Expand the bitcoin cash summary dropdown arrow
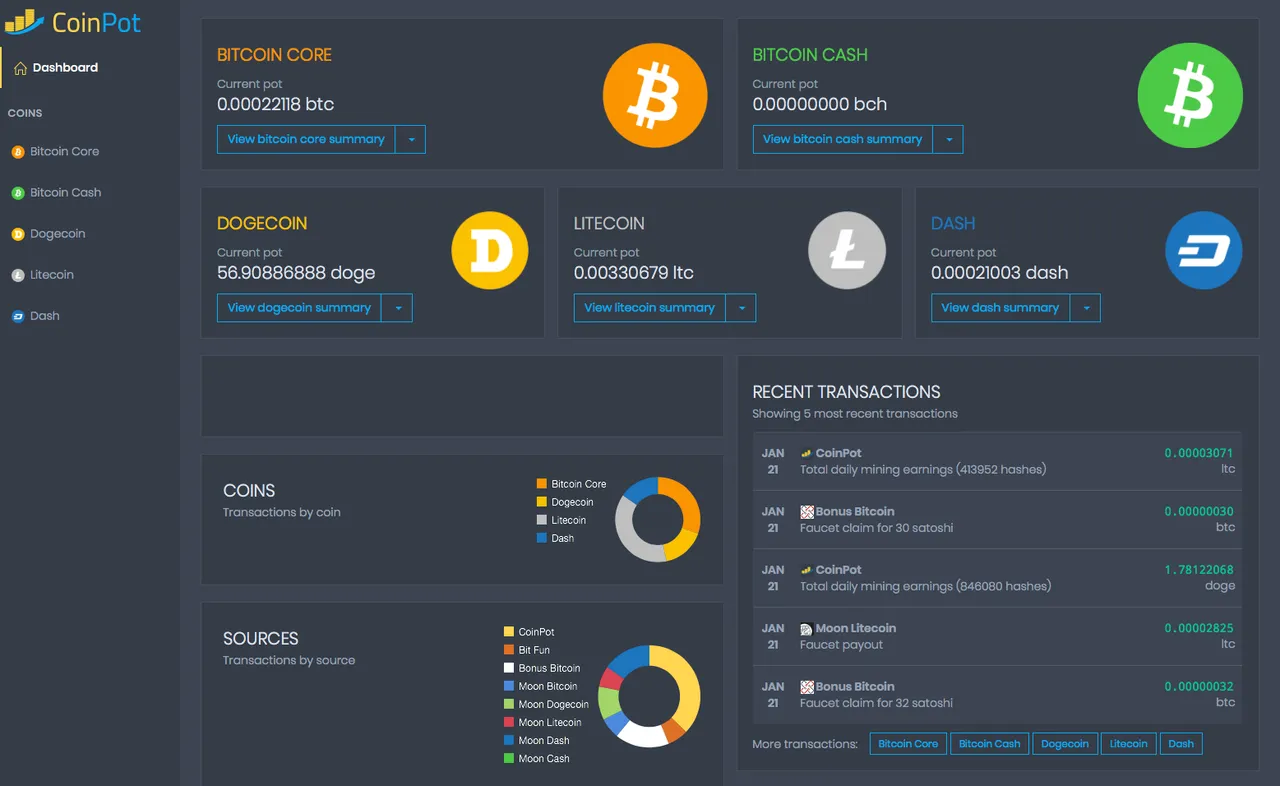 point(948,139)
